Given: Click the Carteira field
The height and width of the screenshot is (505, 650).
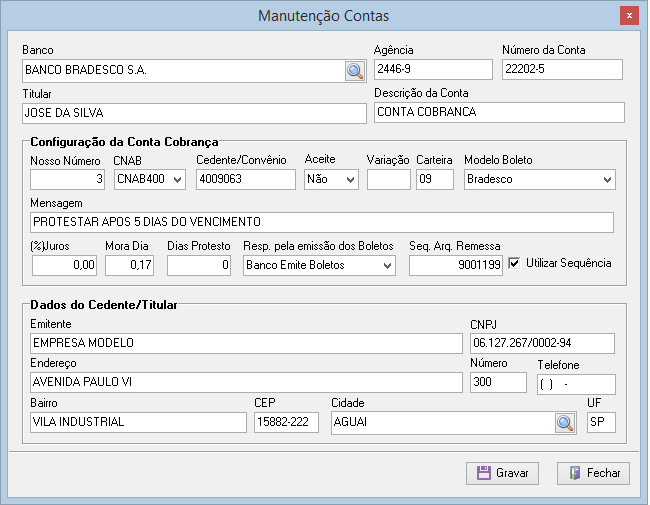Looking at the screenshot, I should (x=435, y=179).
